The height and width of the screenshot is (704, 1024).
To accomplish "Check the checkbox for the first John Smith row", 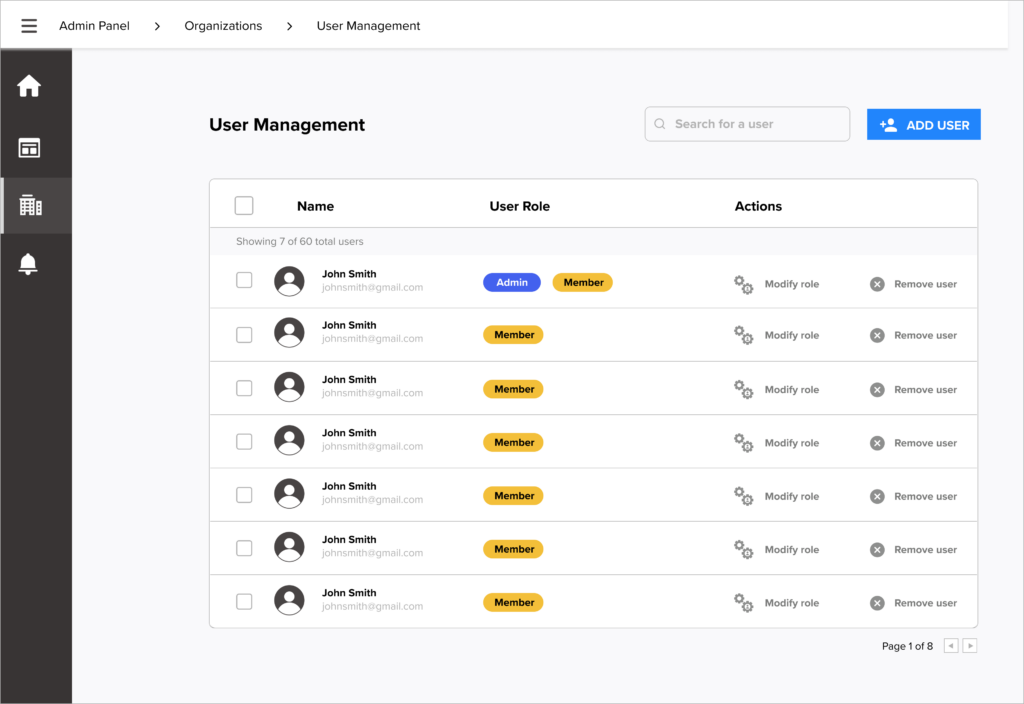I will tap(243, 281).
